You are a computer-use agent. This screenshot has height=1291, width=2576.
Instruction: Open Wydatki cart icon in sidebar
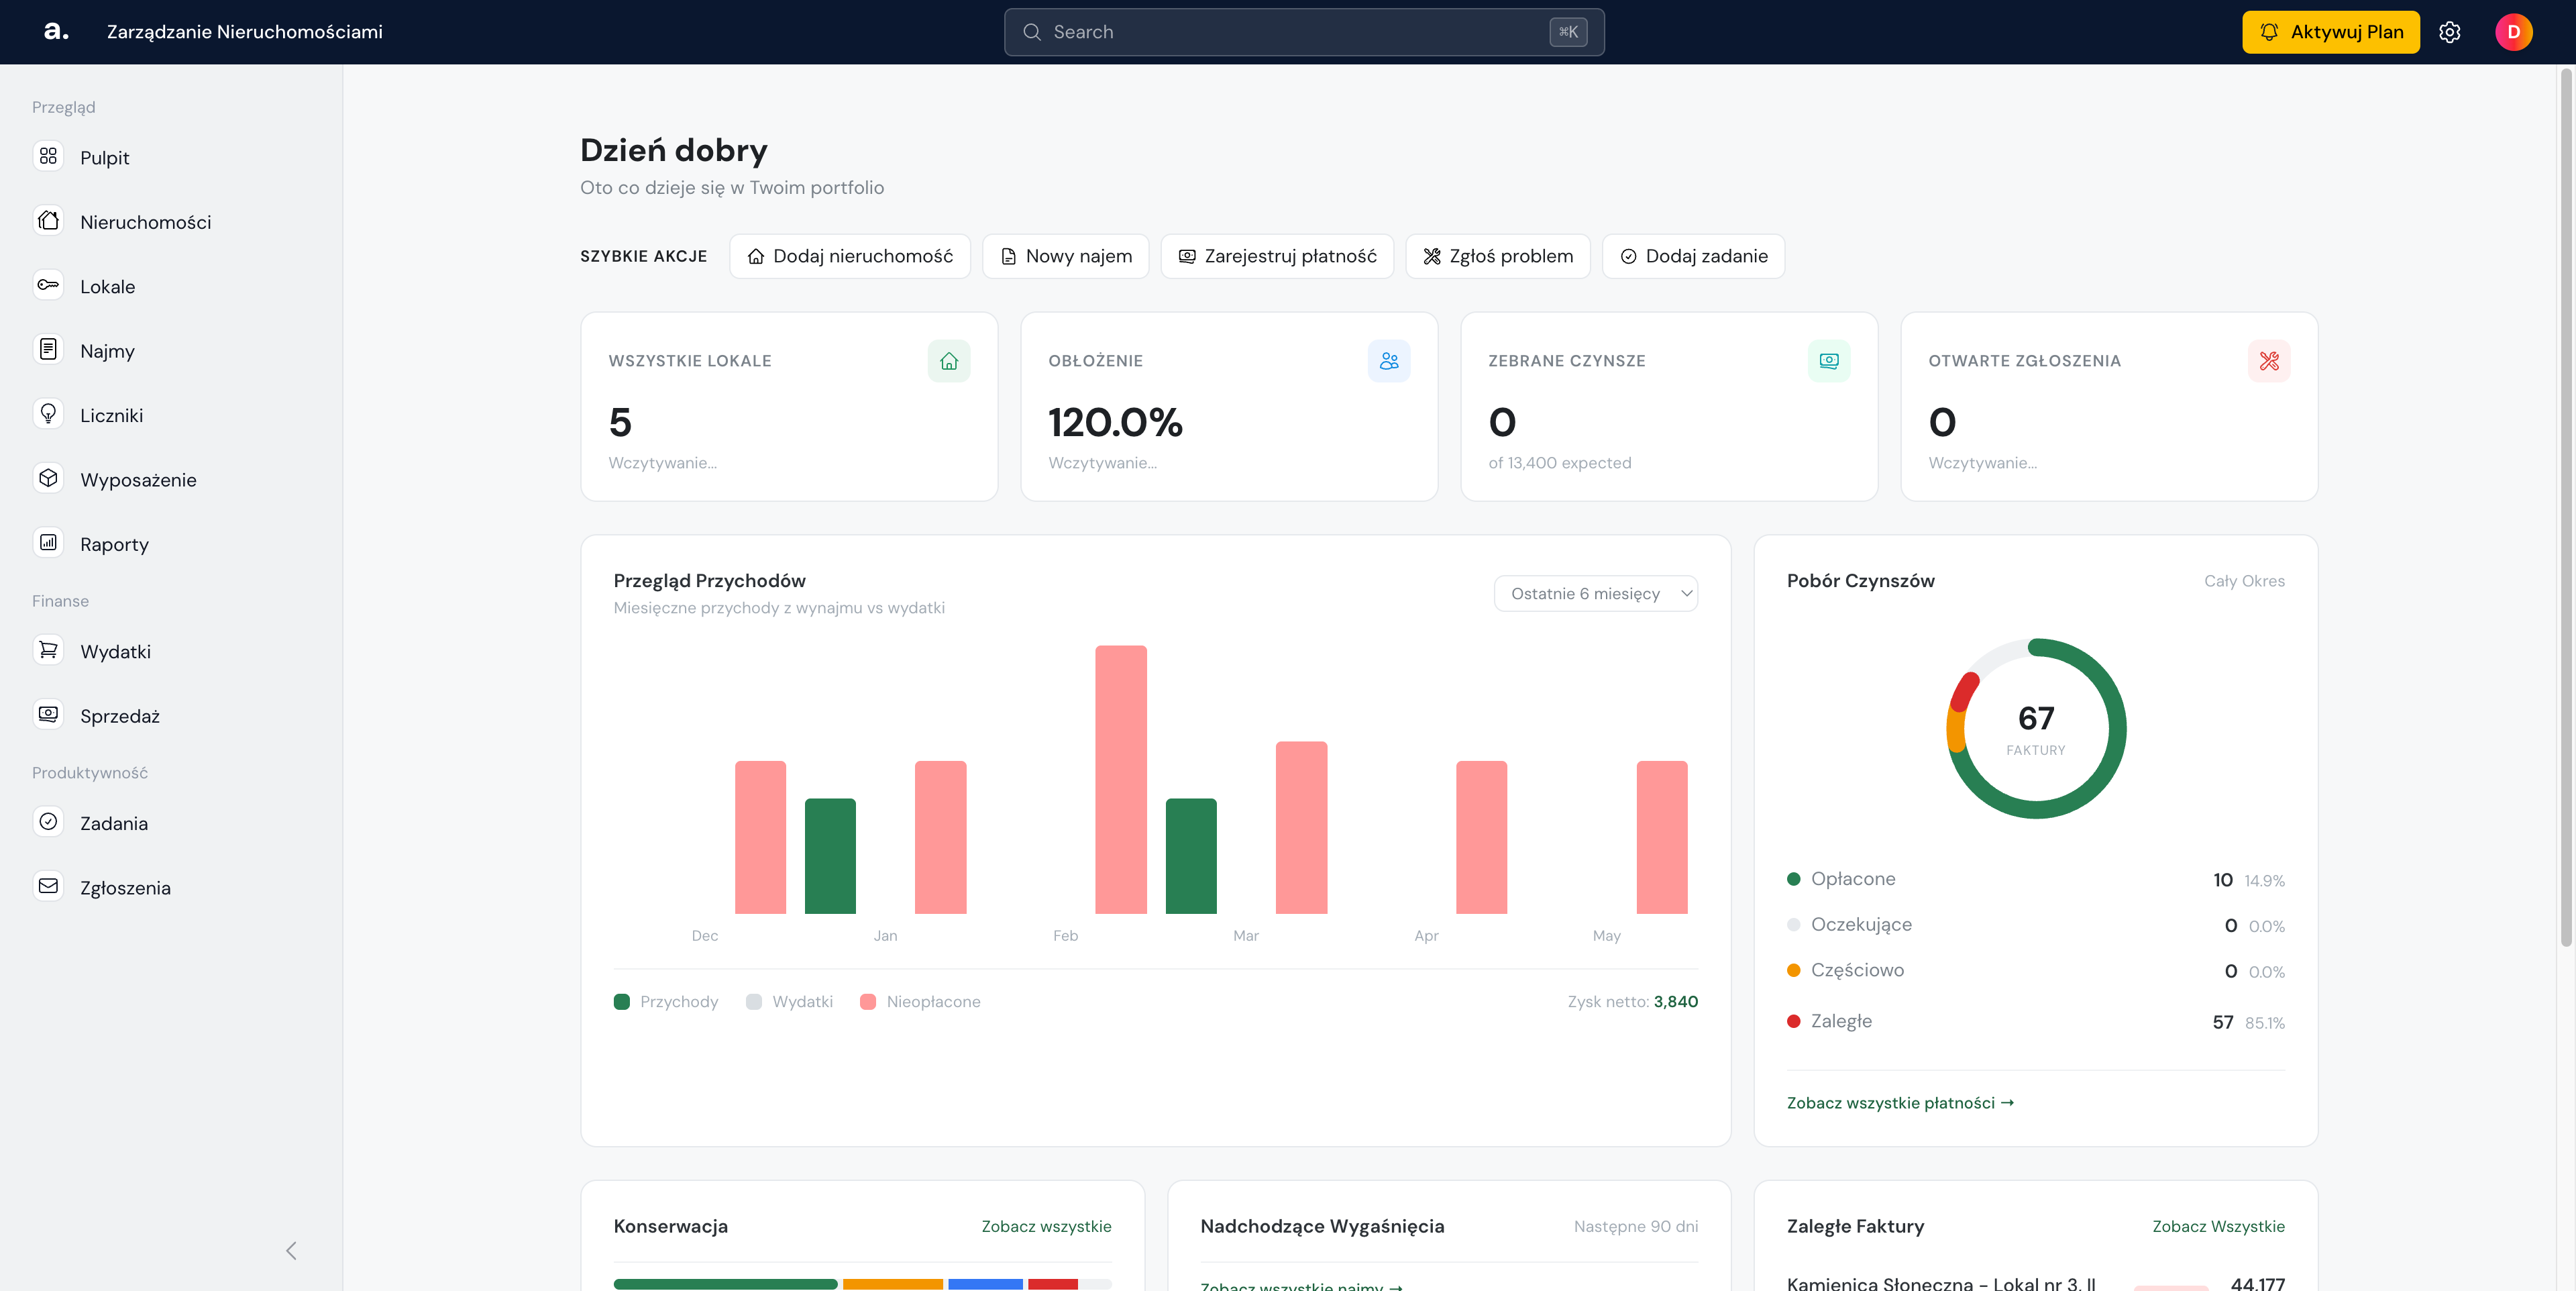click(x=48, y=650)
